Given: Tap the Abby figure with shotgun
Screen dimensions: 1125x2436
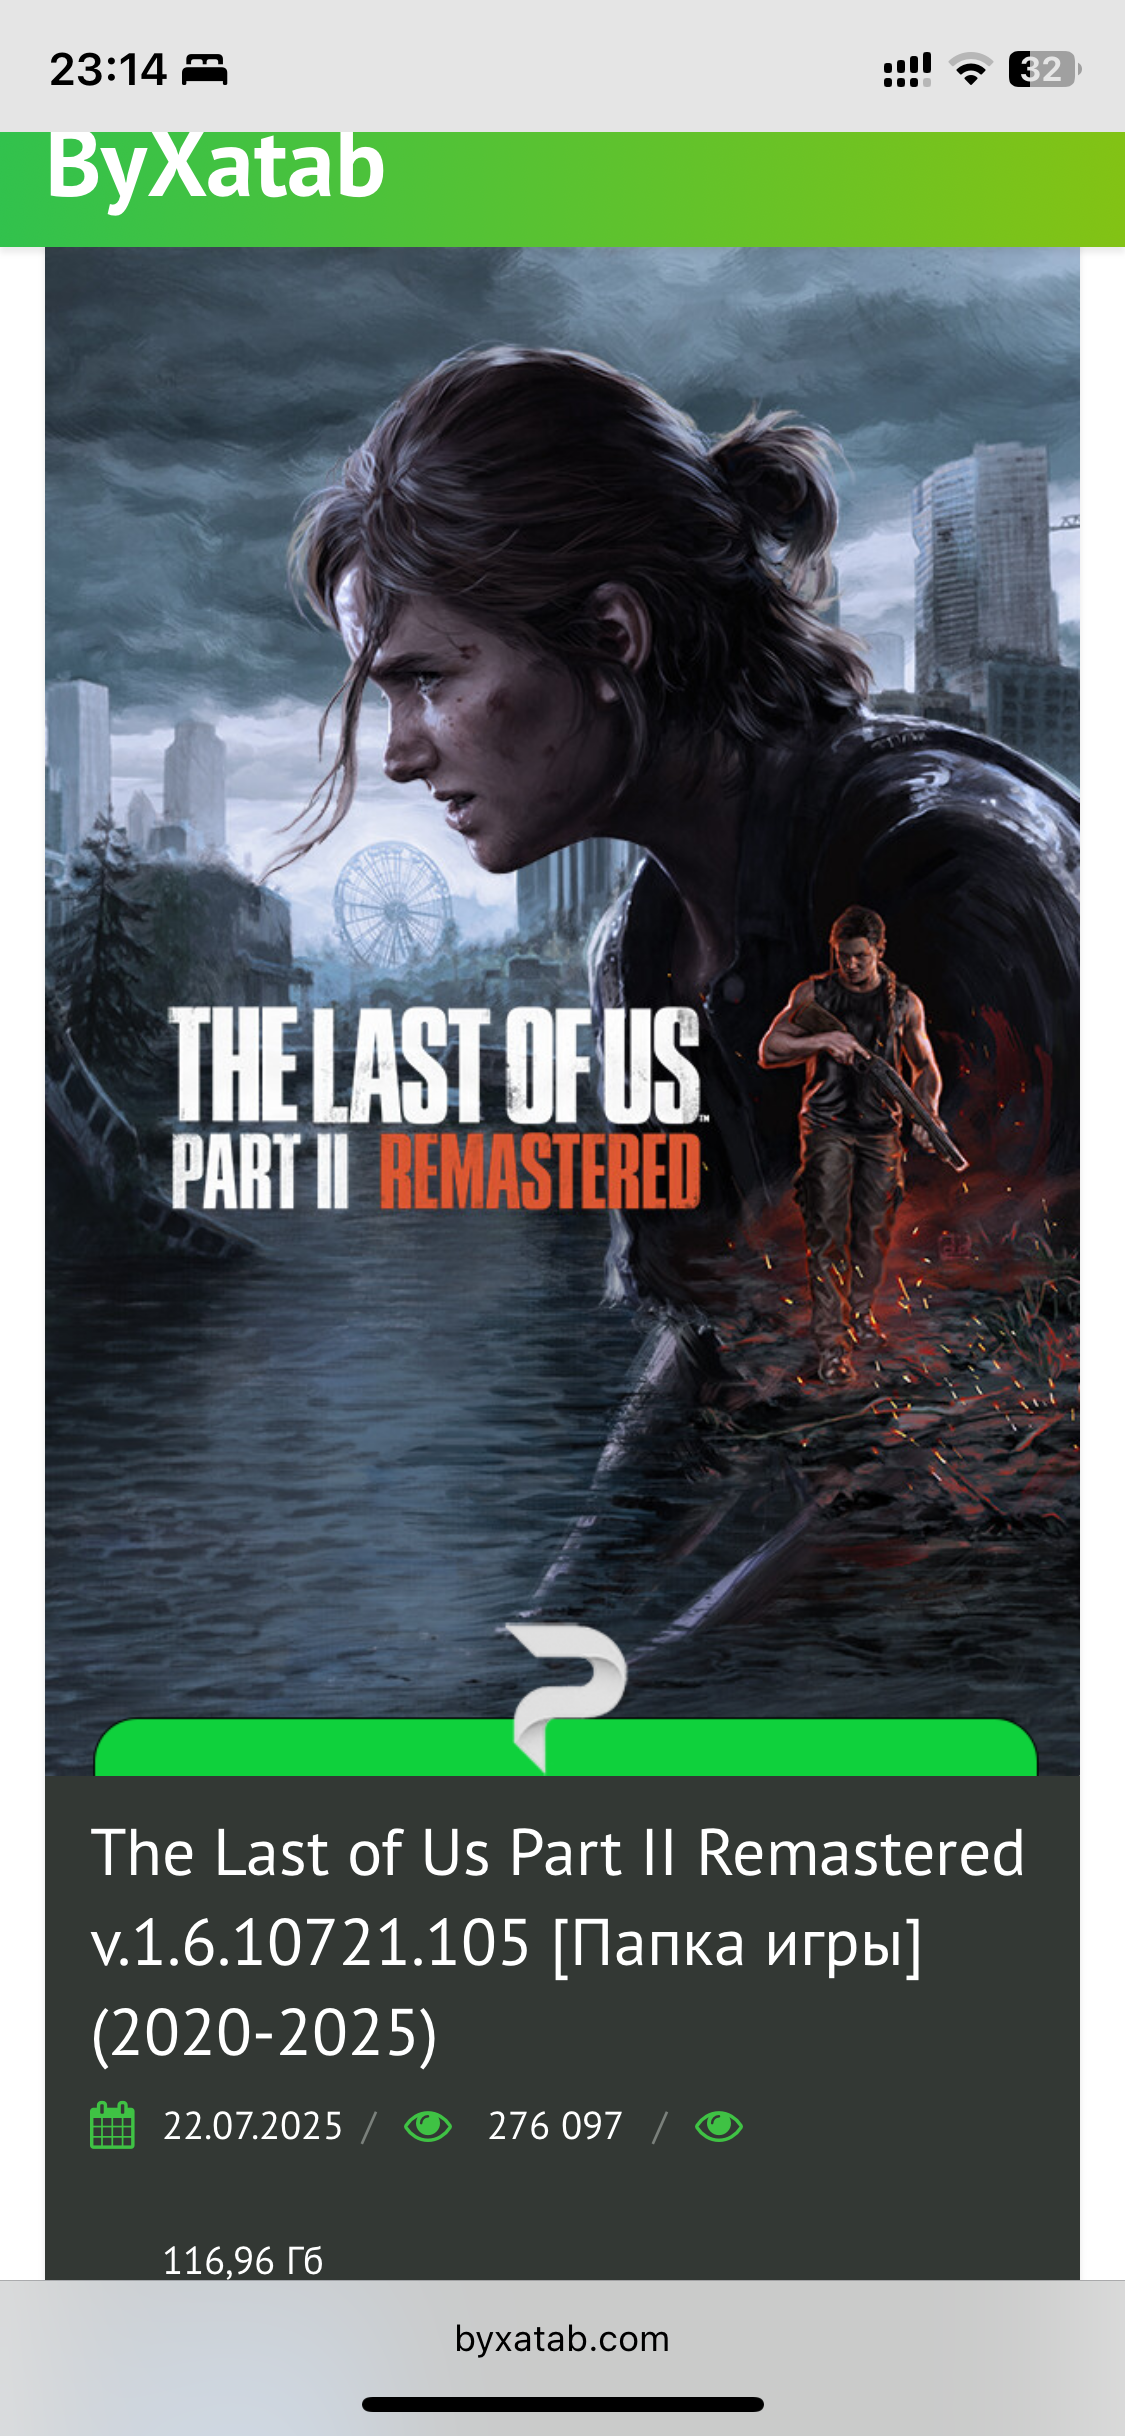Looking at the screenshot, I should pyautogui.click(x=860, y=1140).
